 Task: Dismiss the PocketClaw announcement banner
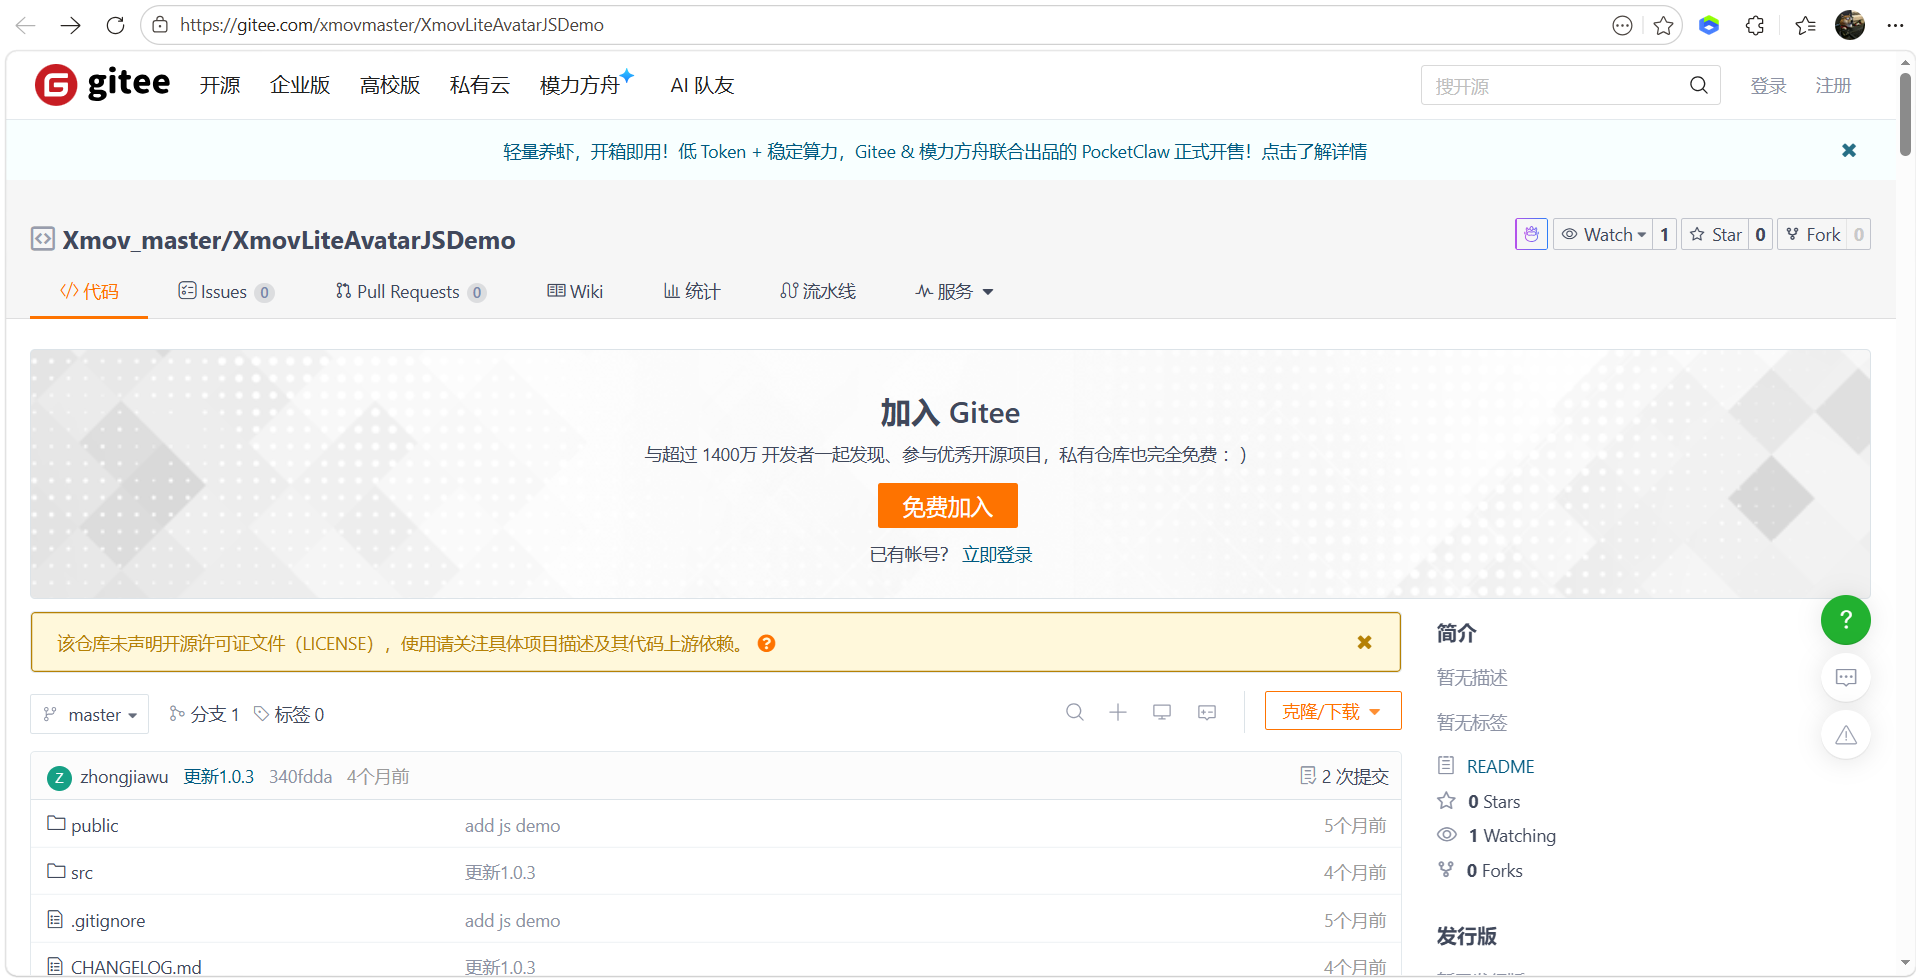click(1849, 150)
